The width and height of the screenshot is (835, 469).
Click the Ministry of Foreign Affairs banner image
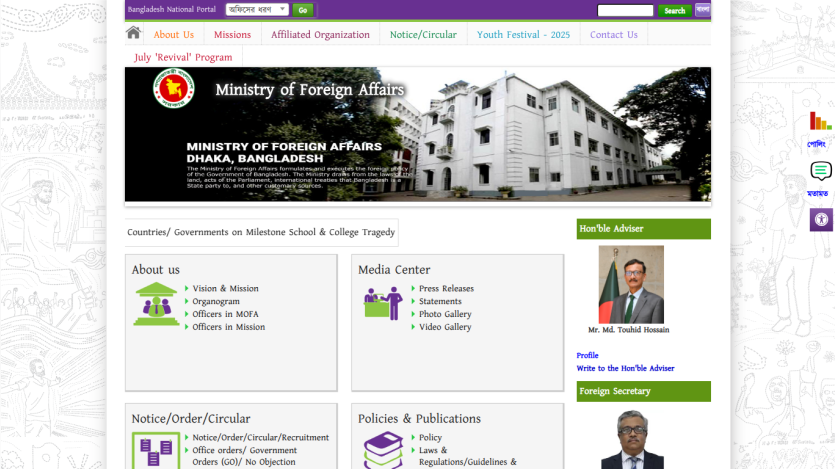point(418,134)
